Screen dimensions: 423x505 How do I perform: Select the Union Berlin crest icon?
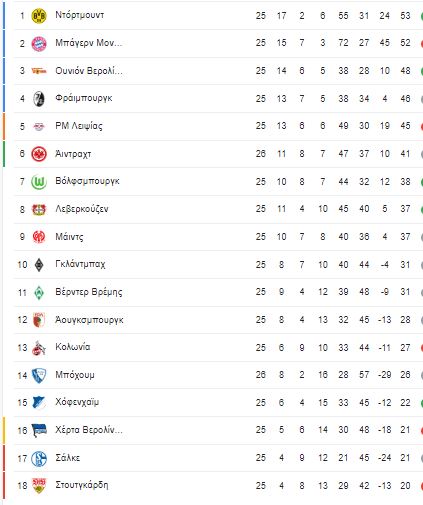tap(39, 71)
